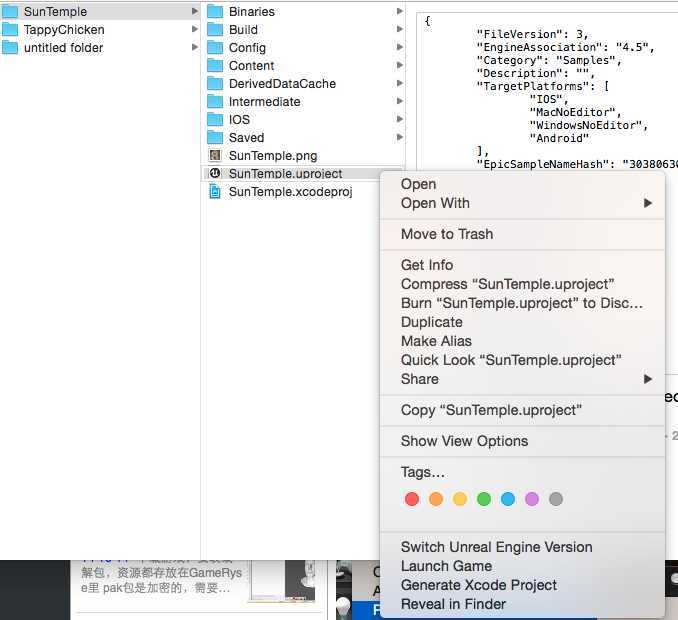Screen dimensions: 678x620
Task: Expand the TappyChicken folder arrow
Action: tap(195, 29)
